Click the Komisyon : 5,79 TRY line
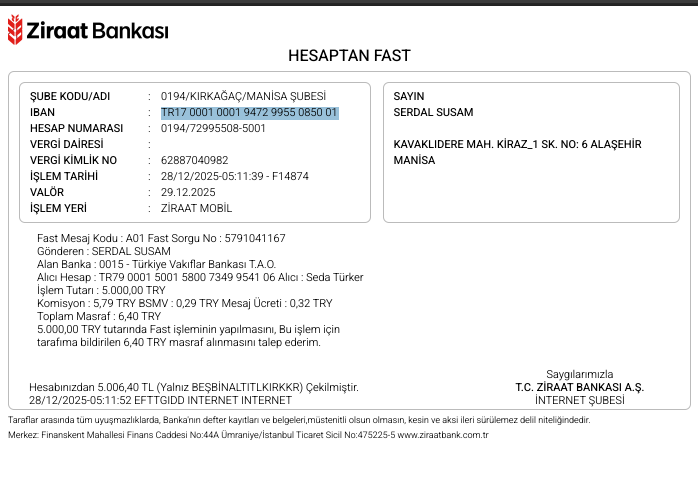This screenshot has width=698, height=495. (185, 304)
